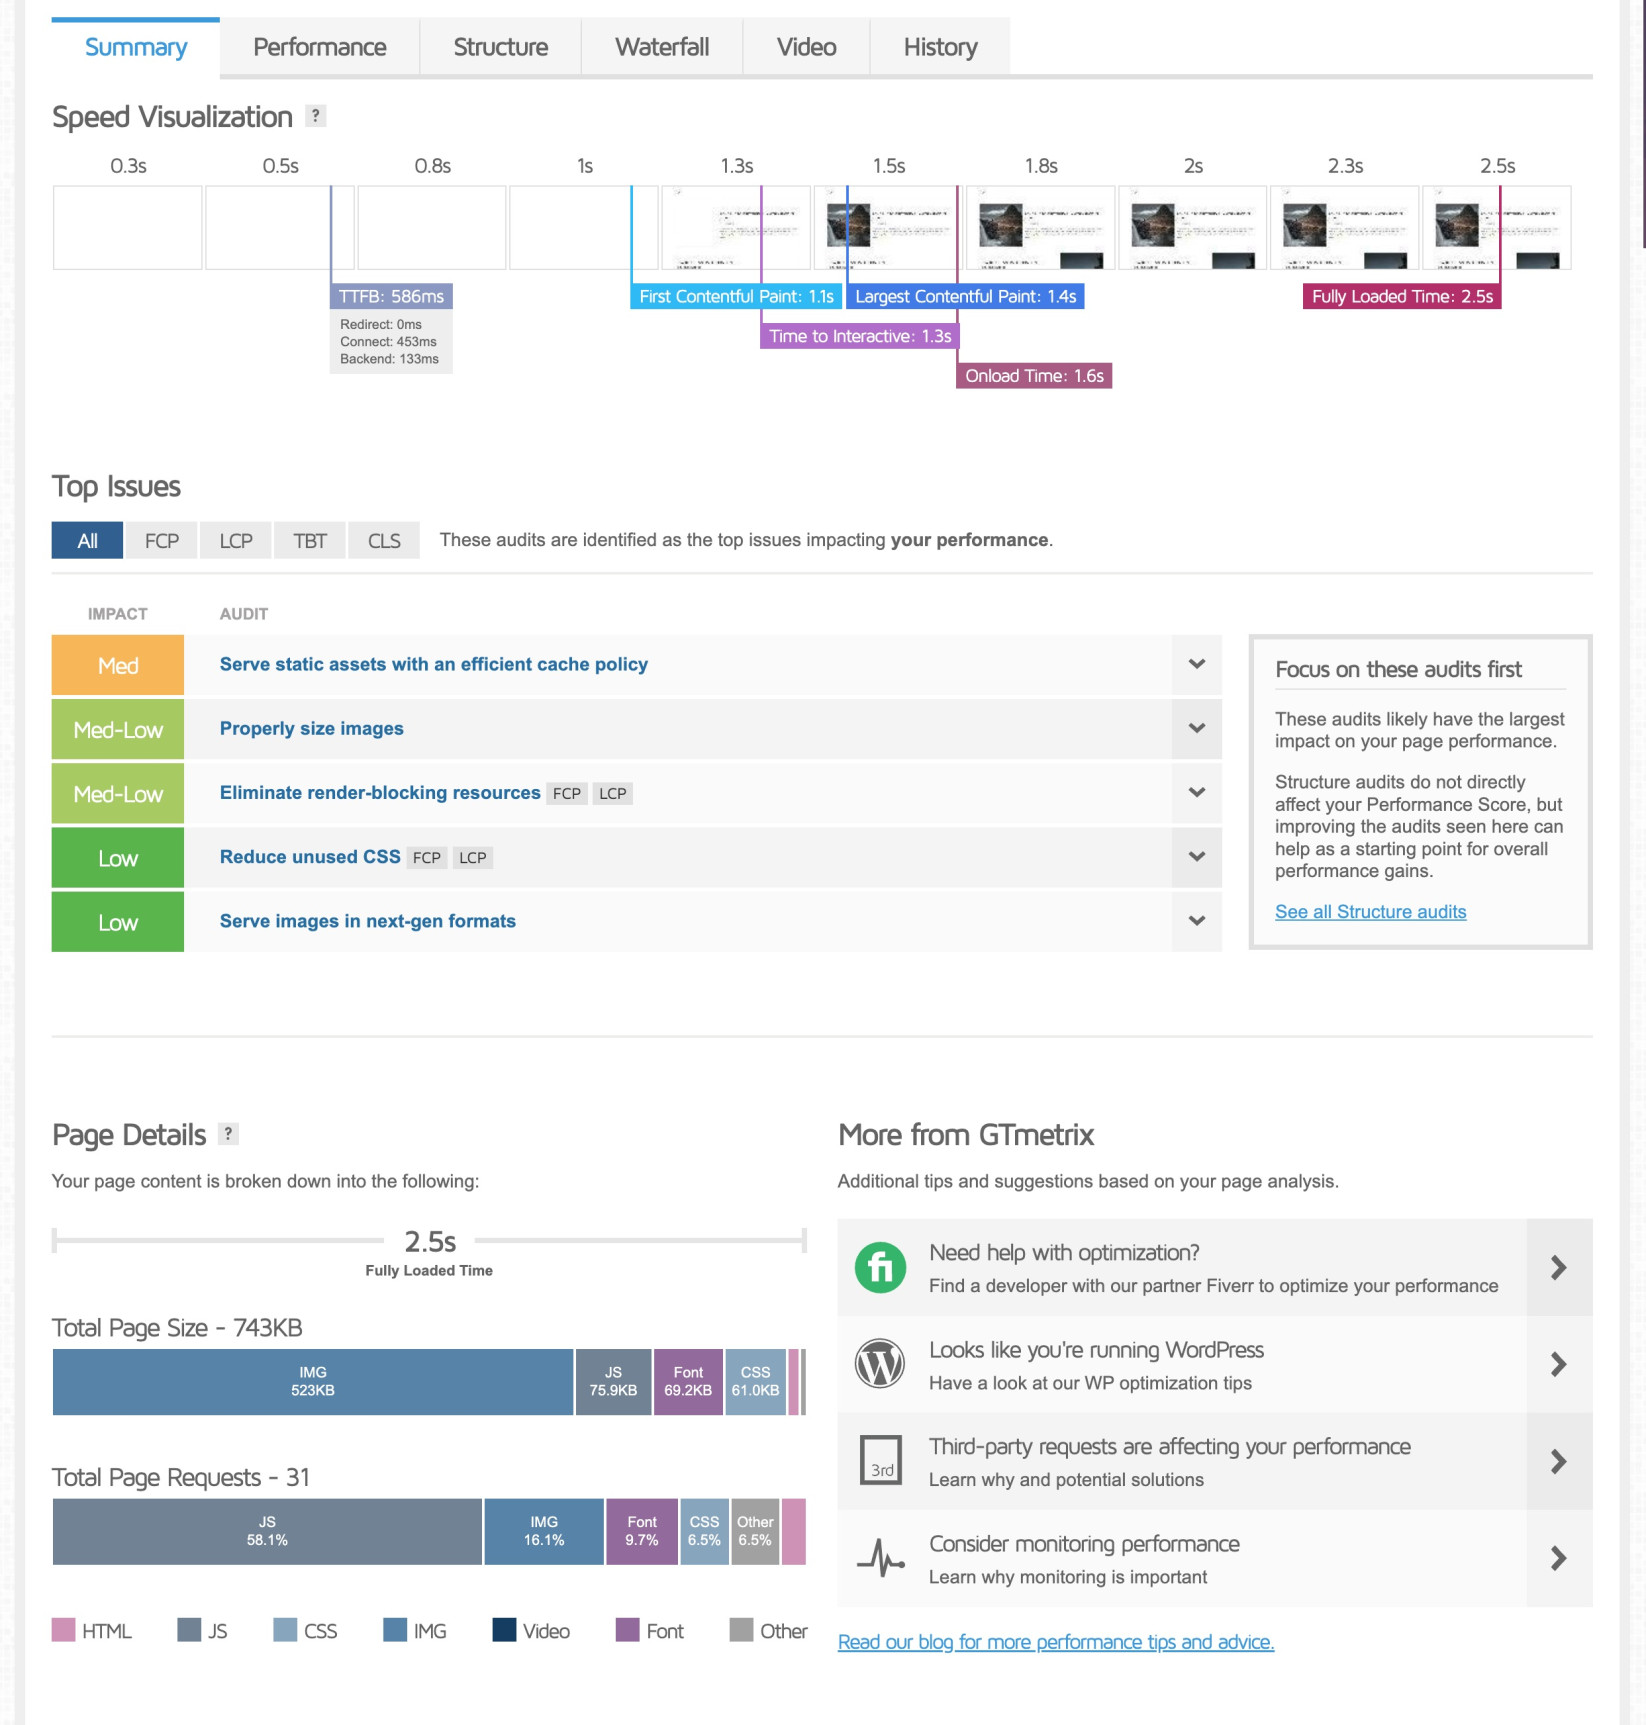
Task: Click the Largest Contentful Paint marker
Action: (x=965, y=296)
